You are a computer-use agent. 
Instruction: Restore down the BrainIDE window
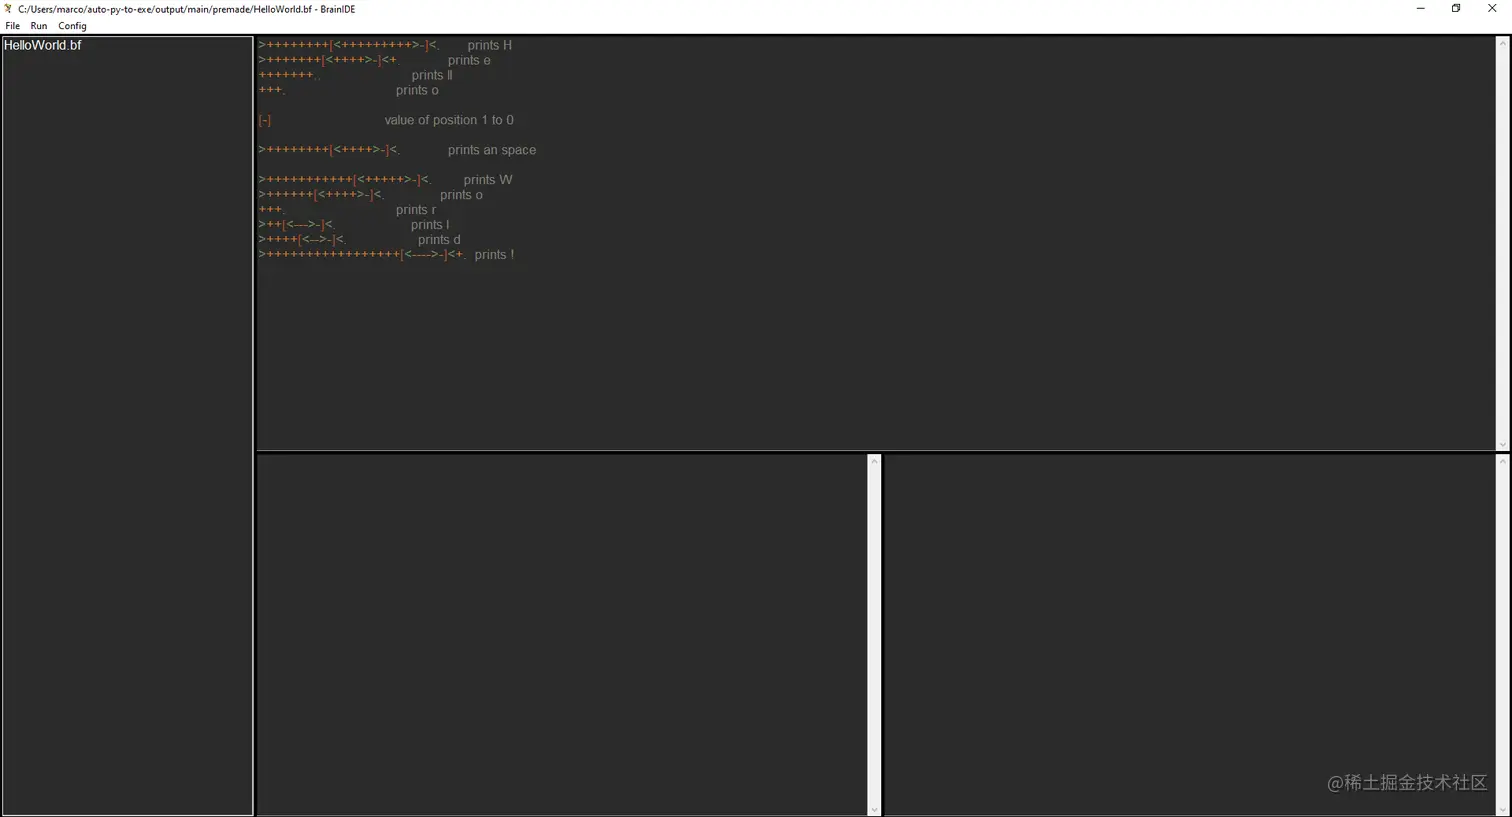[x=1456, y=9]
